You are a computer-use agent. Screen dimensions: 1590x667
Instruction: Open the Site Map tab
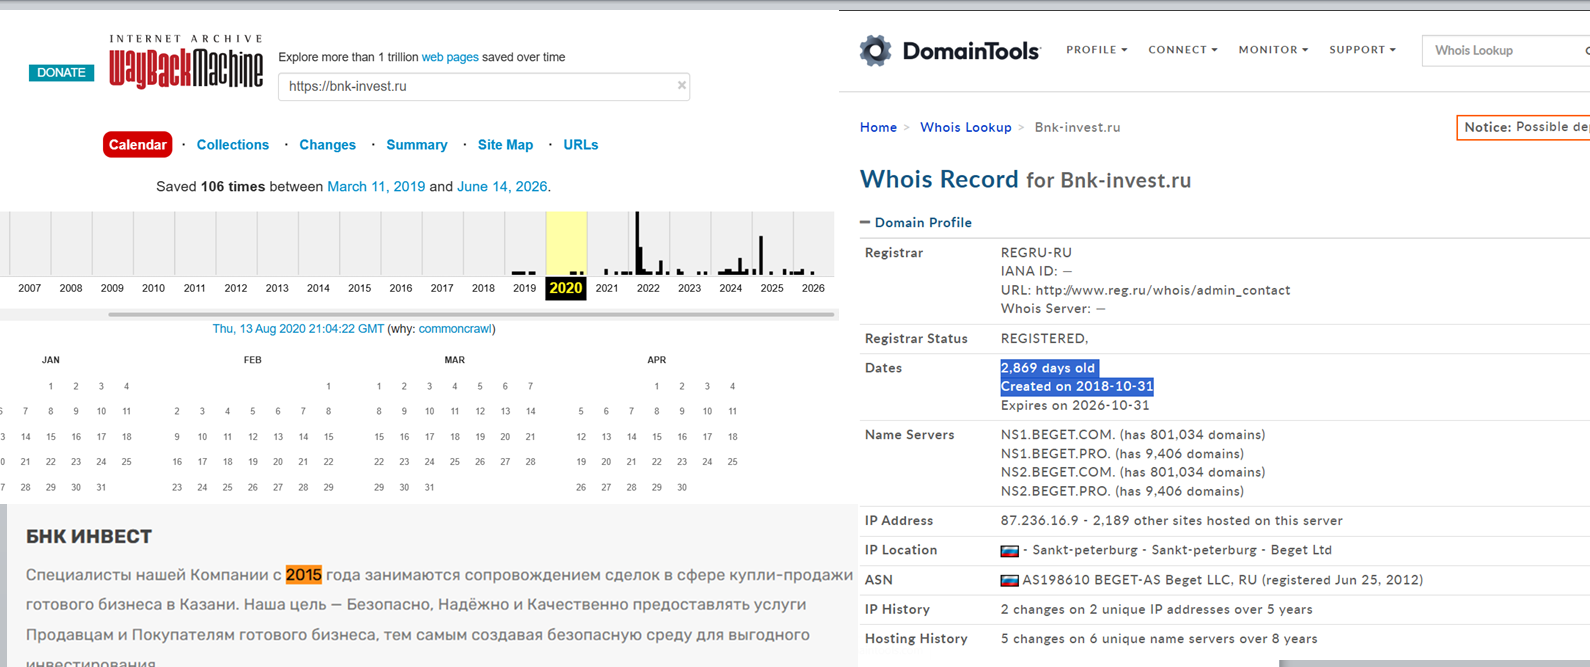[x=505, y=145]
